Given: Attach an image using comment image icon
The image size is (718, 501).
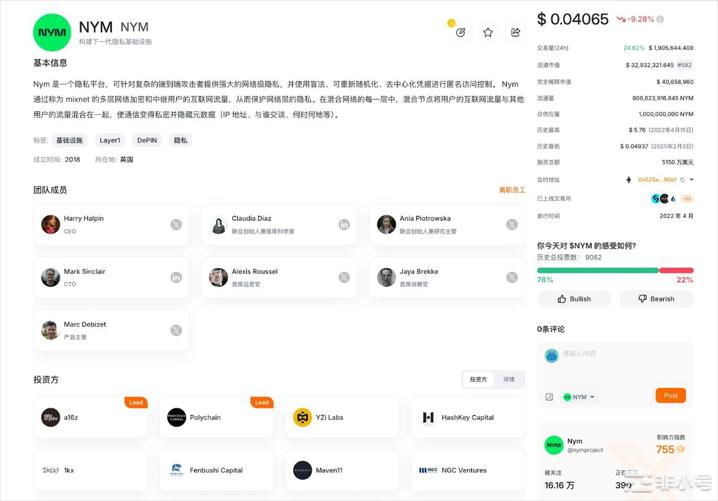Looking at the screenshot, I should click(549, 397).
